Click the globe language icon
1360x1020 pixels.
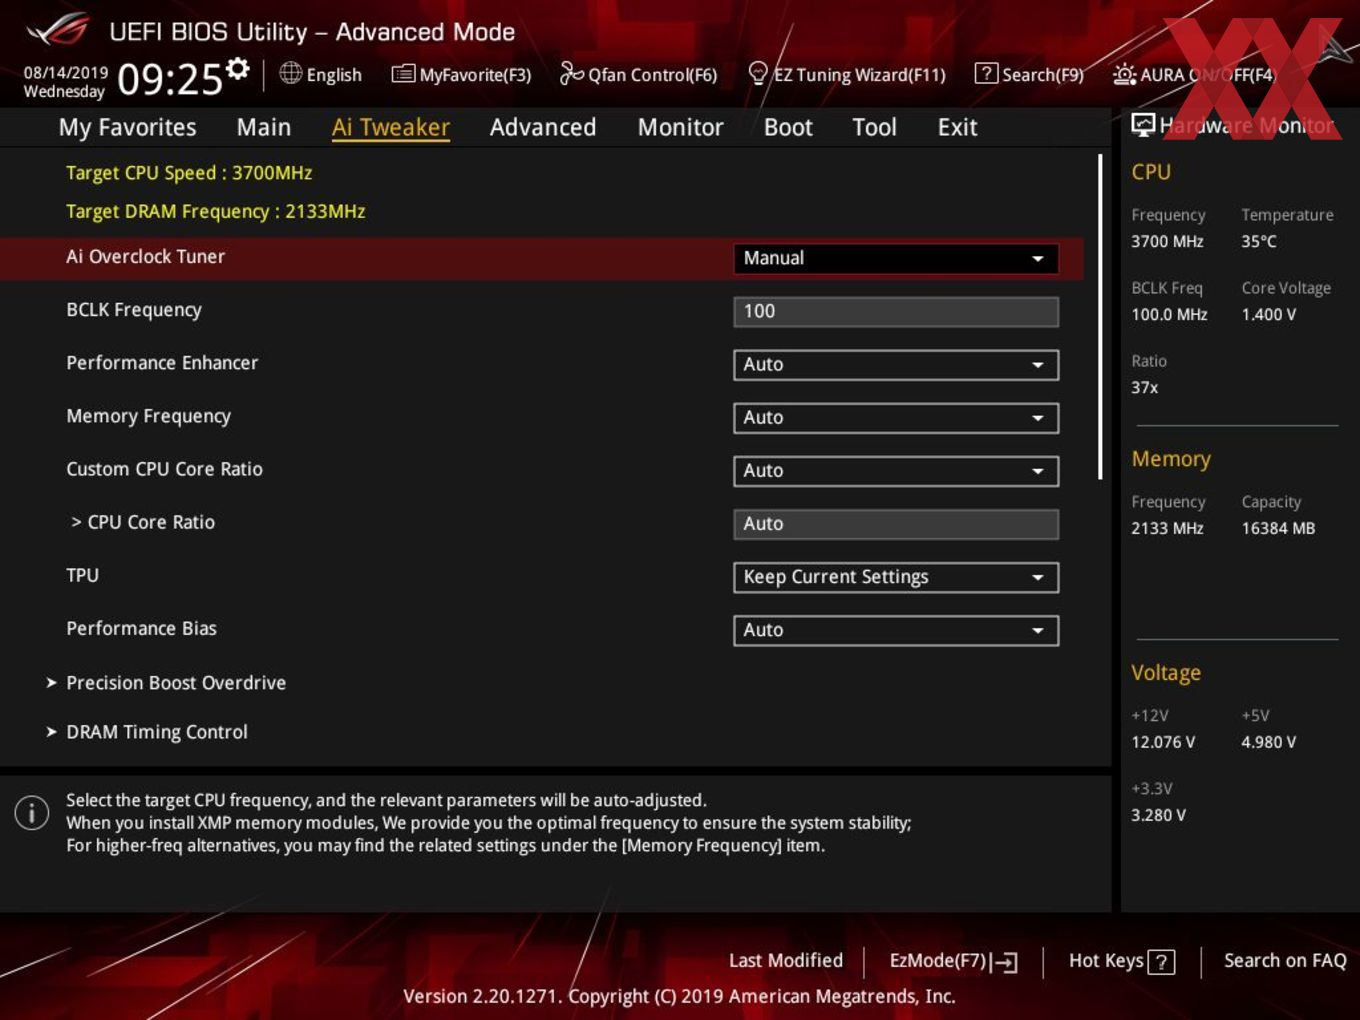(x=290, y=73)
